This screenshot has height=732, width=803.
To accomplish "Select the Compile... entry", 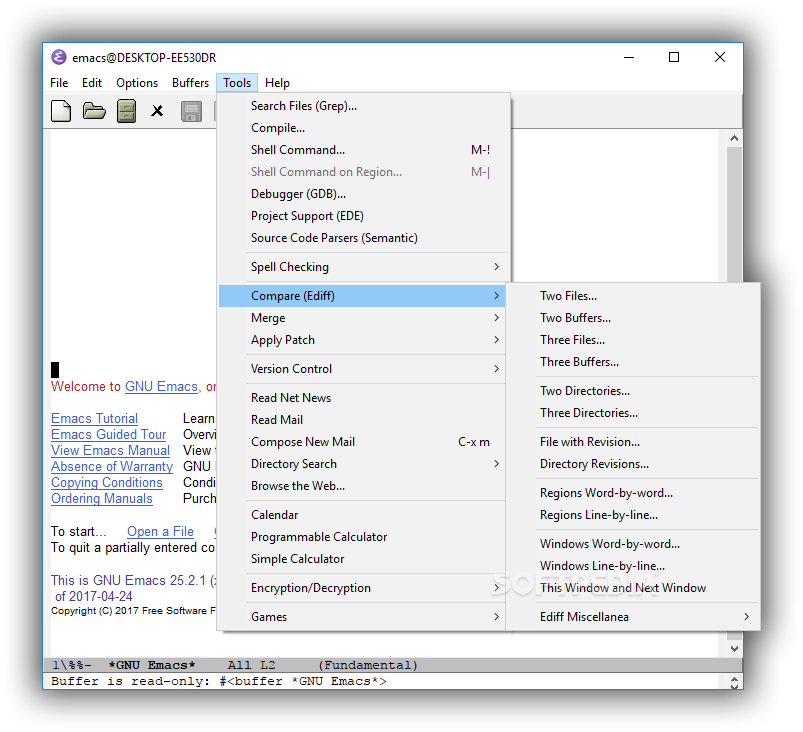I will pos(364,128).
